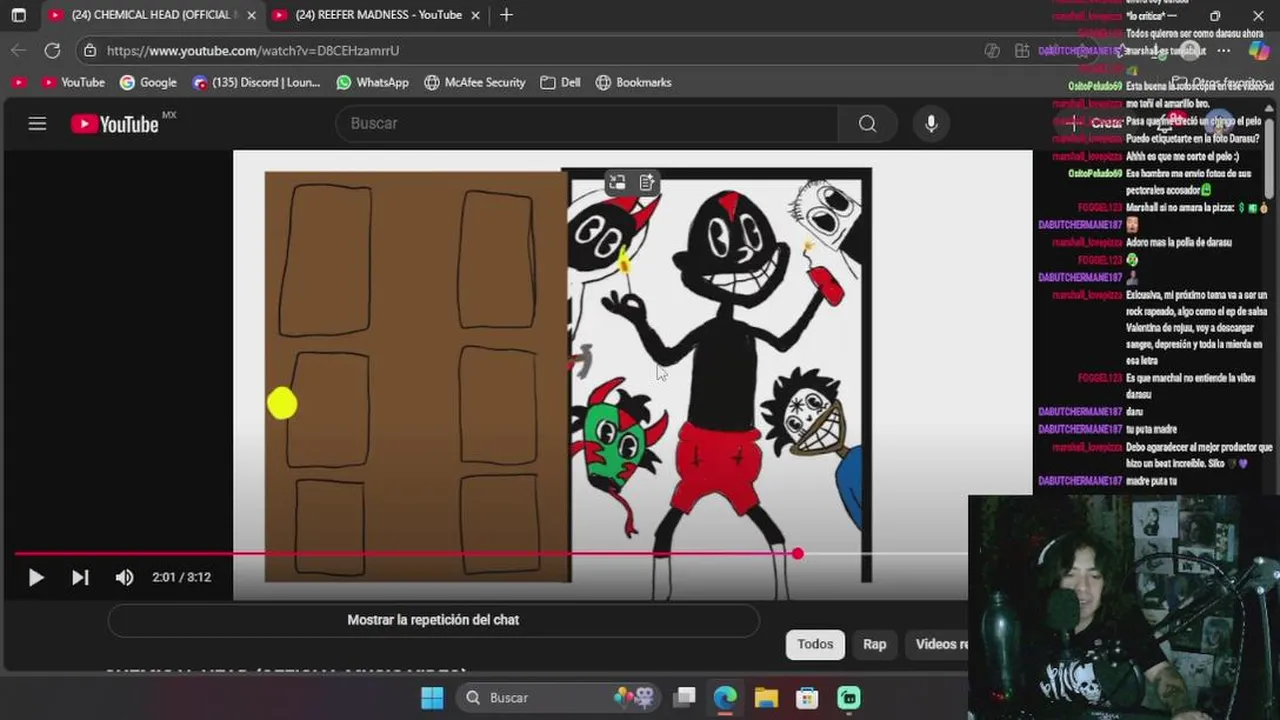Click the Edge profile avatar icon
Screen dimensions: 1280x720
click(x=1188, y=50)
